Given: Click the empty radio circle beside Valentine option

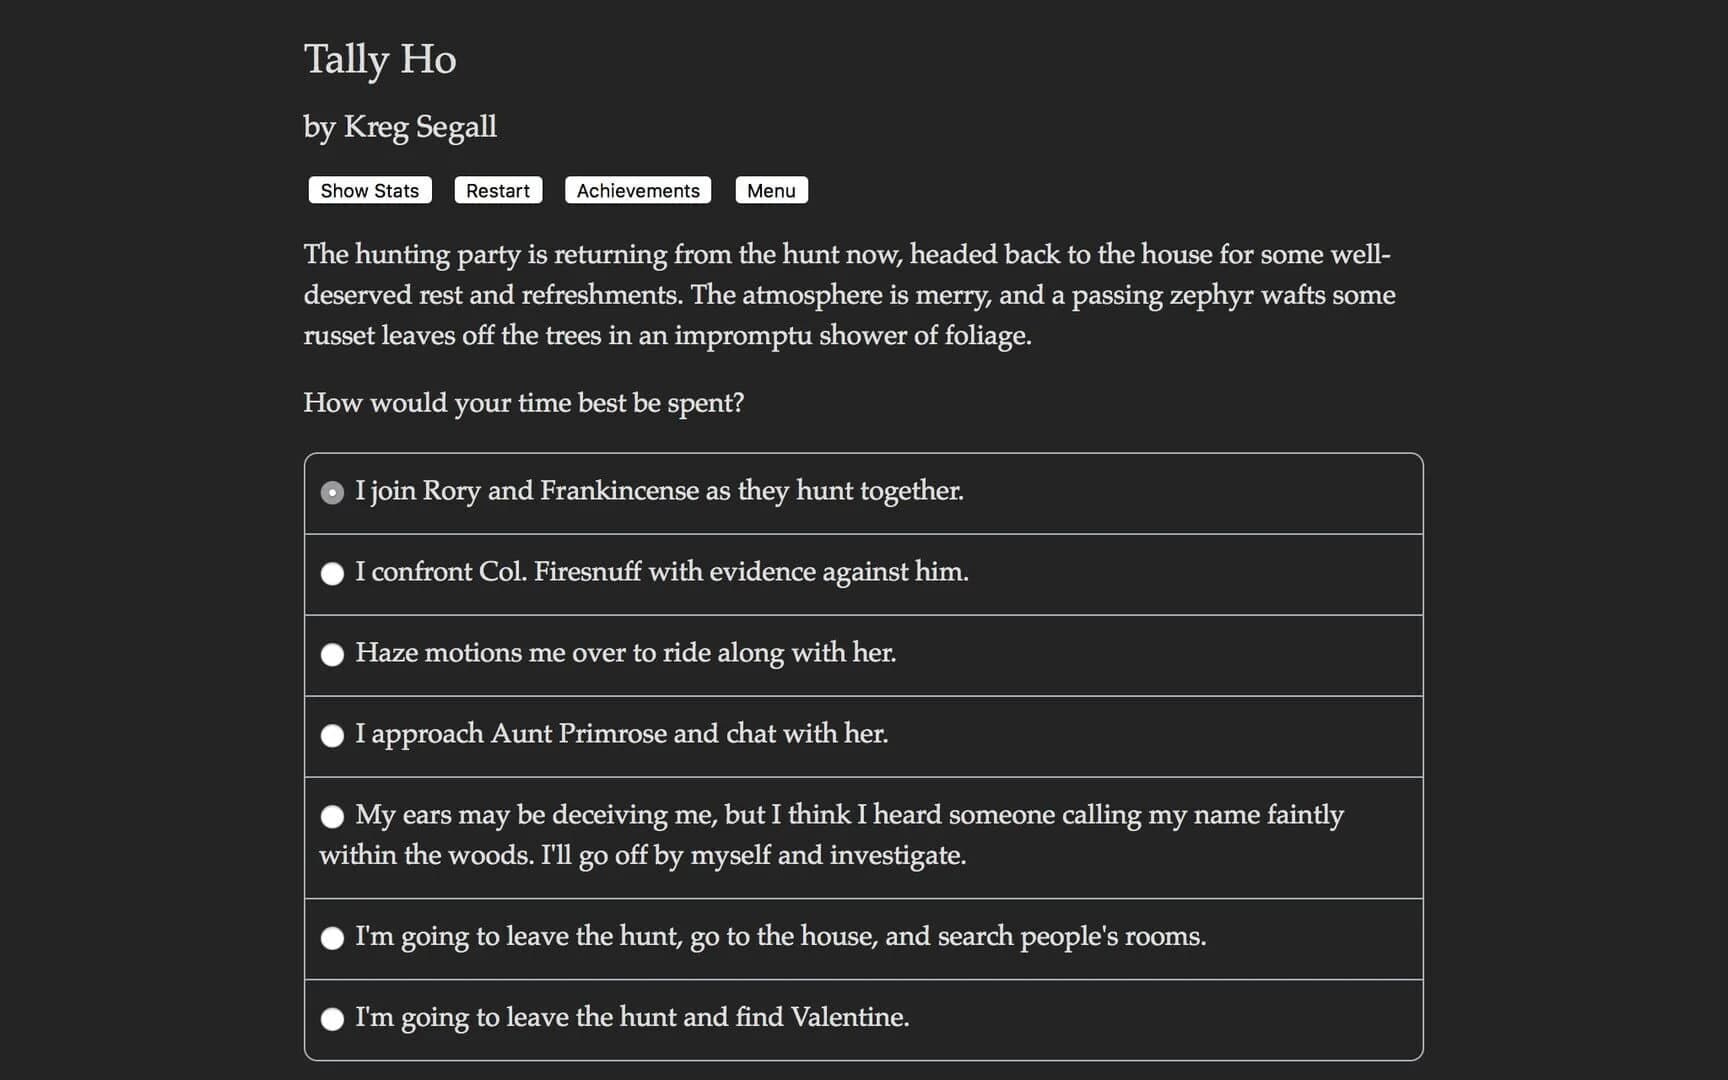Looking at the screenshot, I should pyautogui.click(x=332, y=1018).
